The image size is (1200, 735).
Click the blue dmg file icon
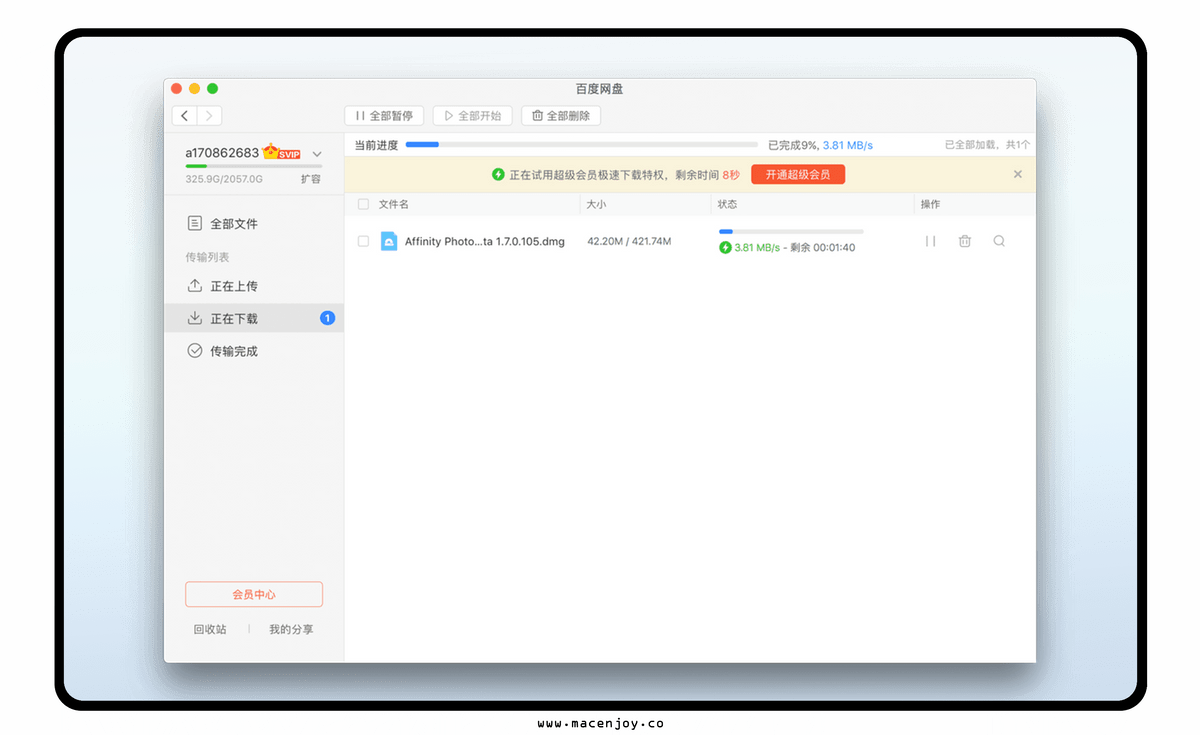click(389, 241)
